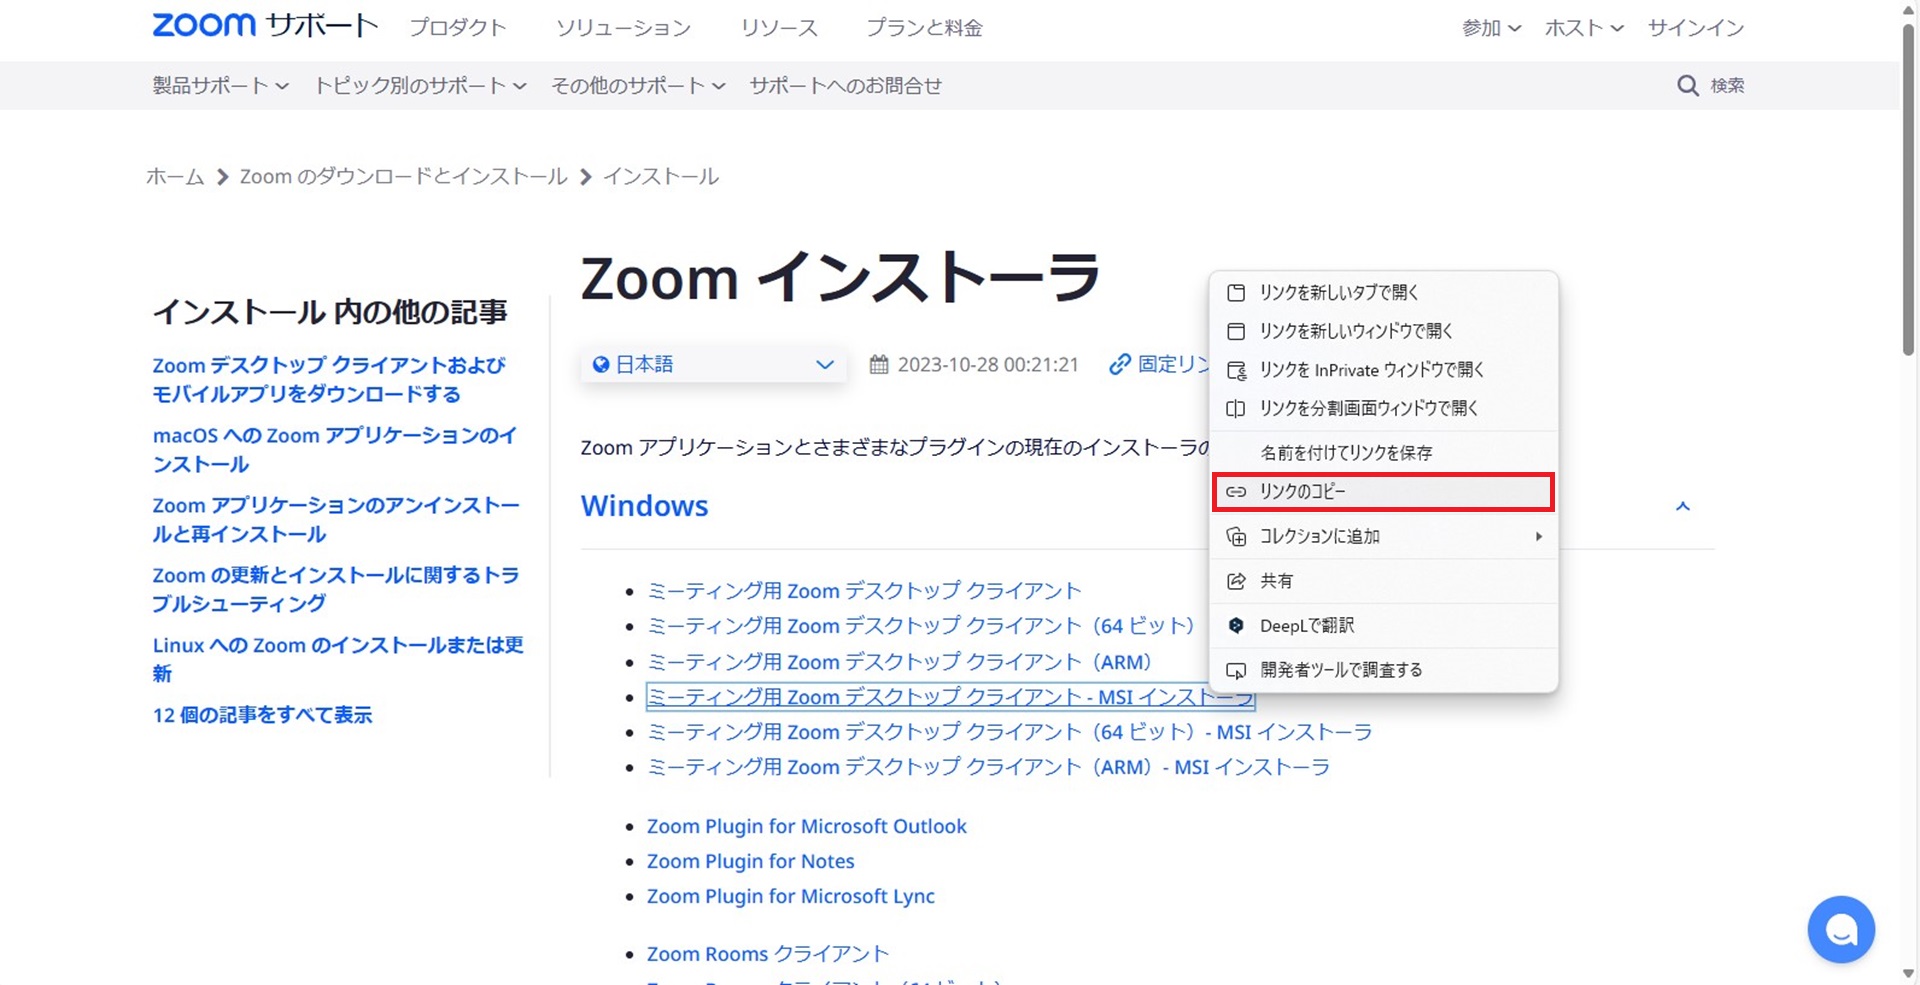Select リンクを InPrivate ウィンドウで開く
This screenshot has width=1920, height=985.
(x=1384, y=370)
